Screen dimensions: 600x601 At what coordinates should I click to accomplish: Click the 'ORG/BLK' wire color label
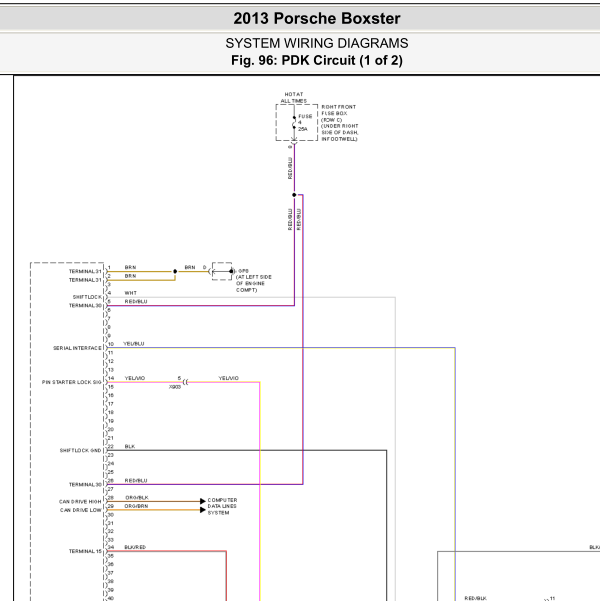[x=137, y=498]
